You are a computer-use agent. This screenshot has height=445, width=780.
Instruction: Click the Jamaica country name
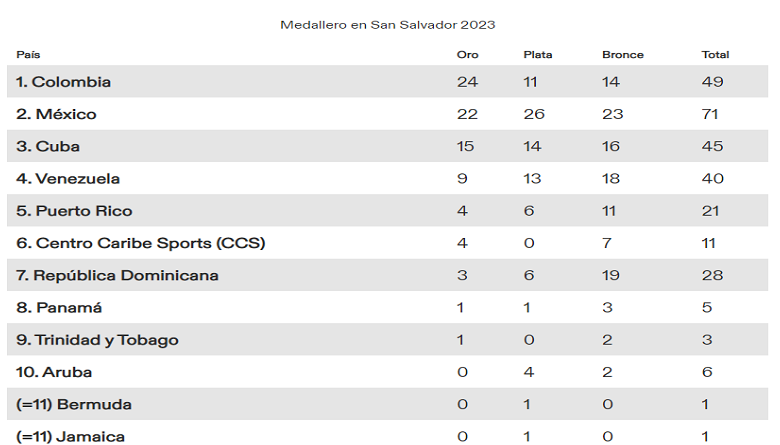click(x=73, y=436)
